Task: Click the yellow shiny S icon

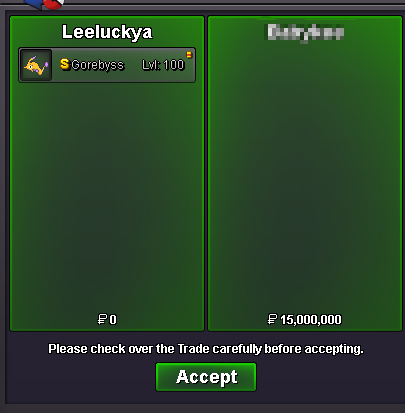Action: coord(65,64)
